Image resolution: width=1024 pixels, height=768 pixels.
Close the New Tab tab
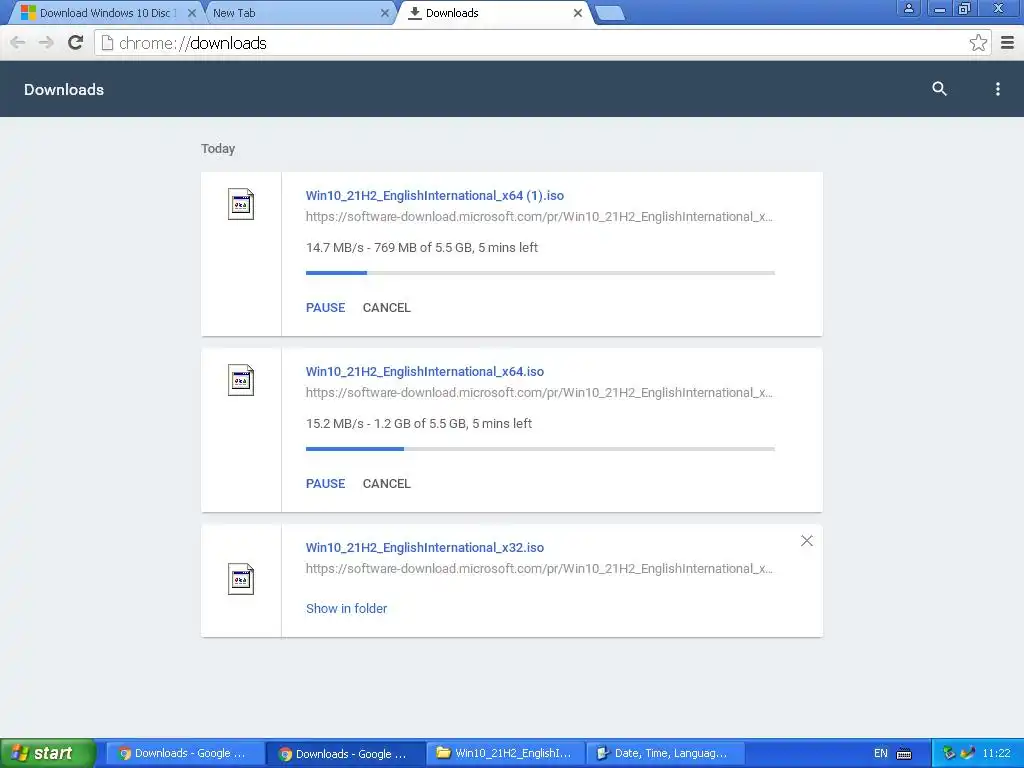click(385, 13)
